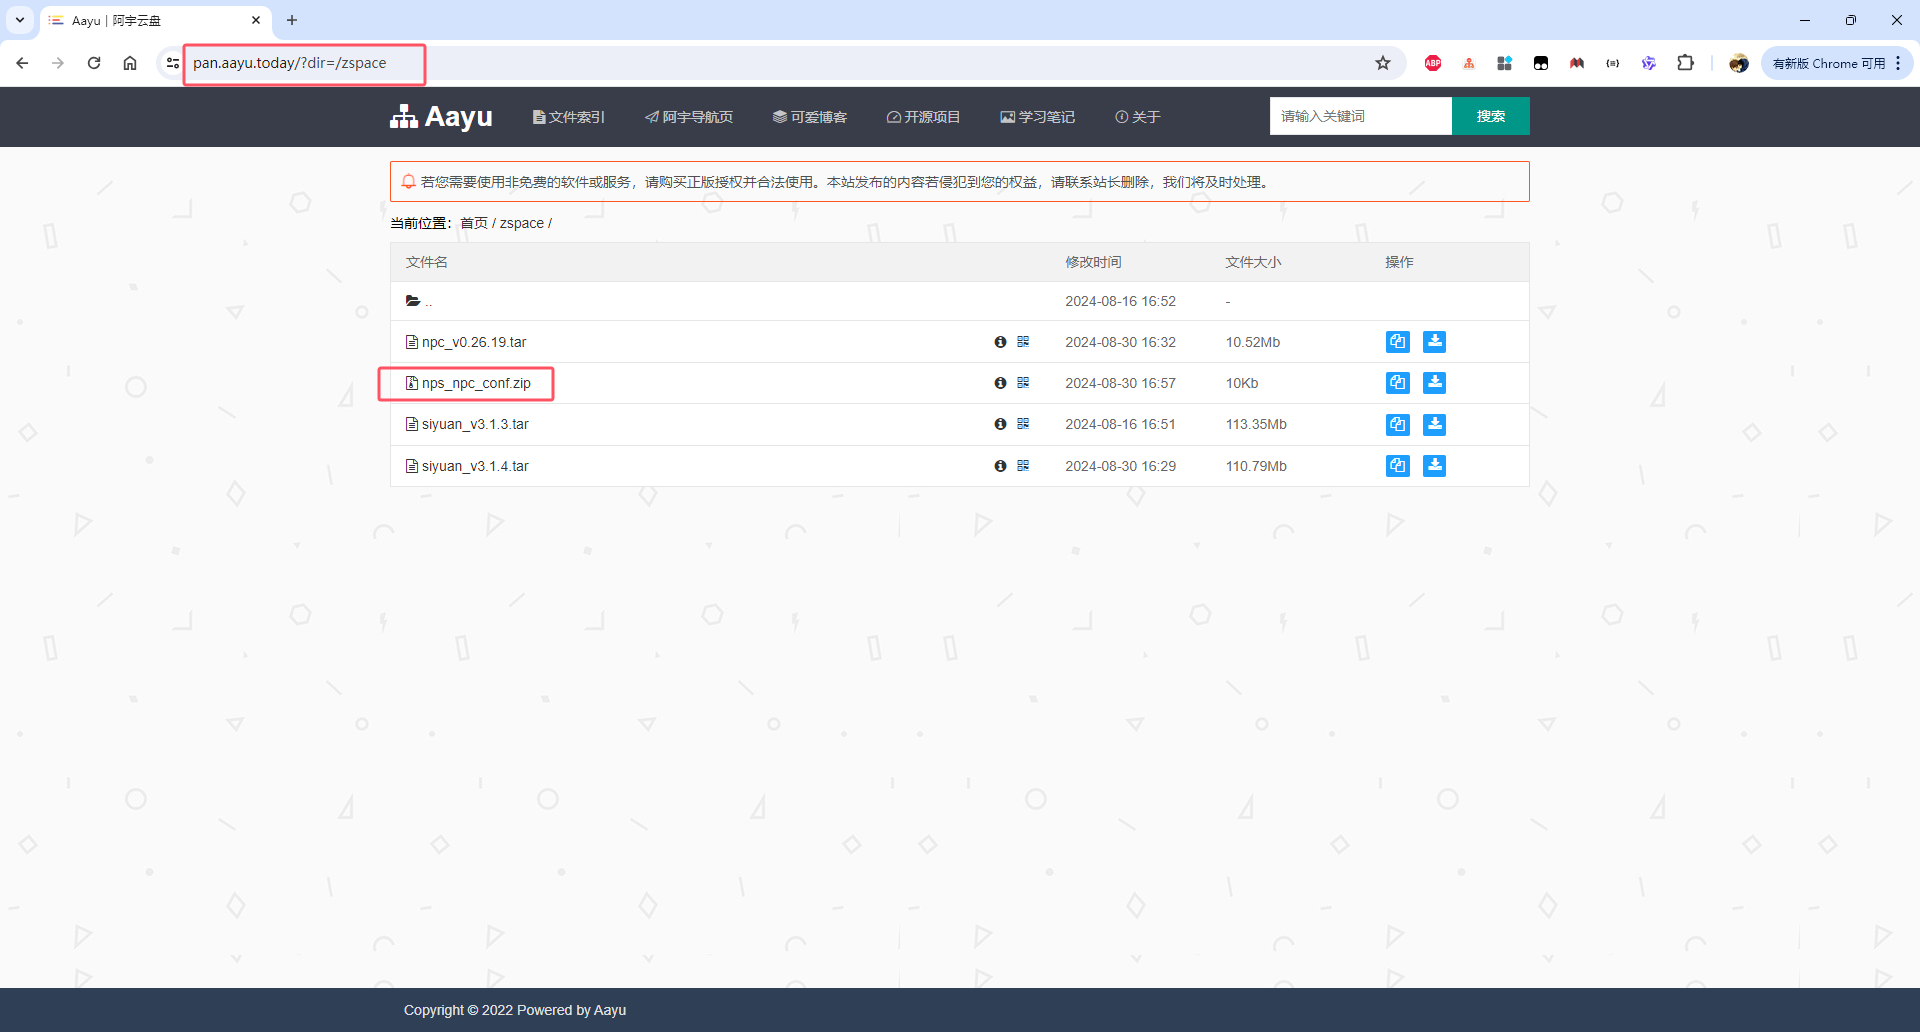Open nps_npc_conf.zip file link

pos(476,383)
